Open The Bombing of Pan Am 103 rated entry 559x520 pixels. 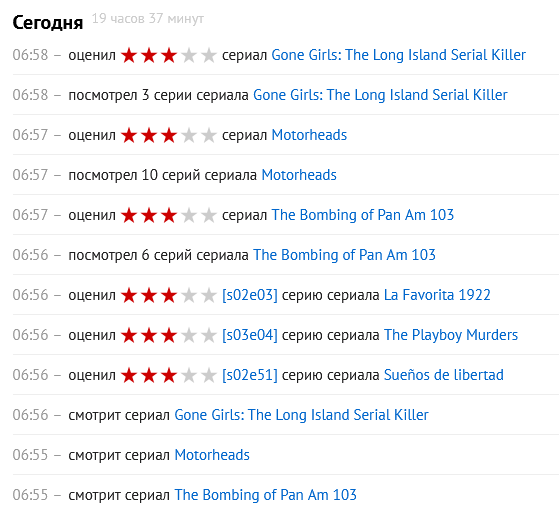(x=363, y=215)
